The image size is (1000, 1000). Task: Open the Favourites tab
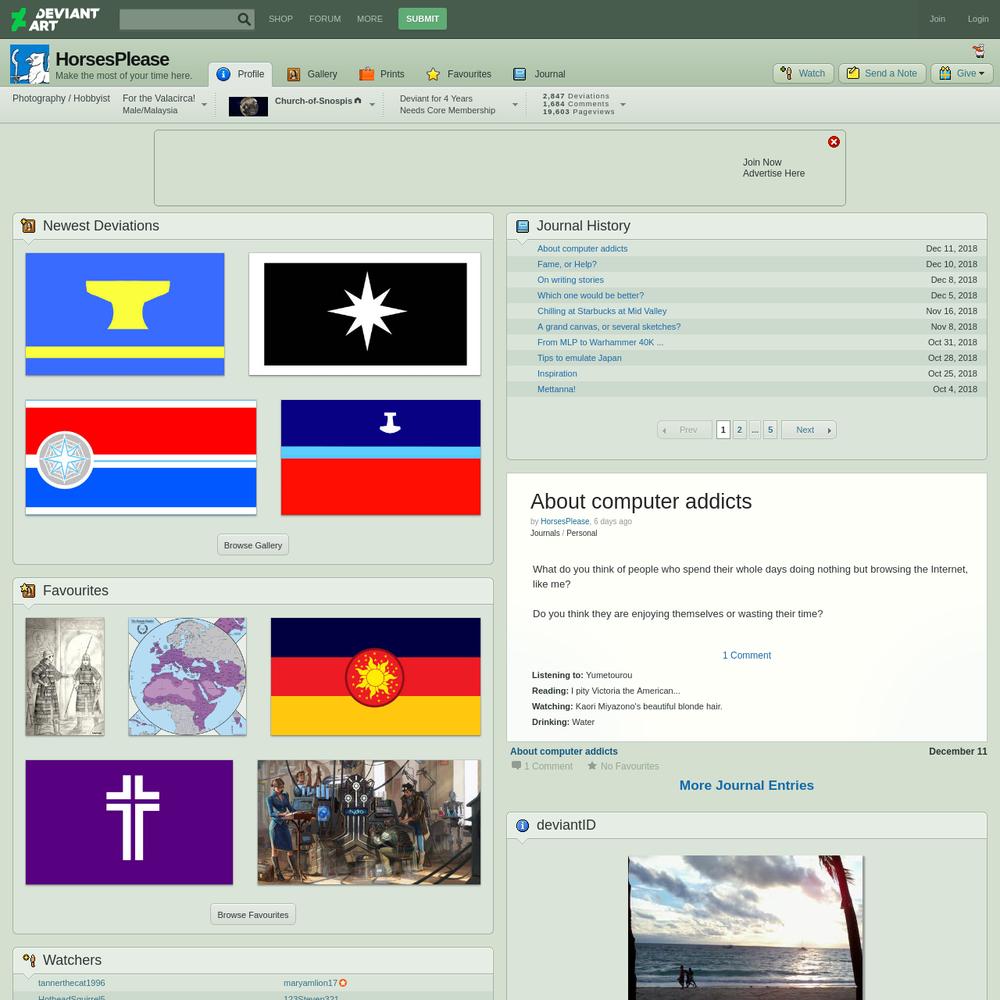(459, 74)
